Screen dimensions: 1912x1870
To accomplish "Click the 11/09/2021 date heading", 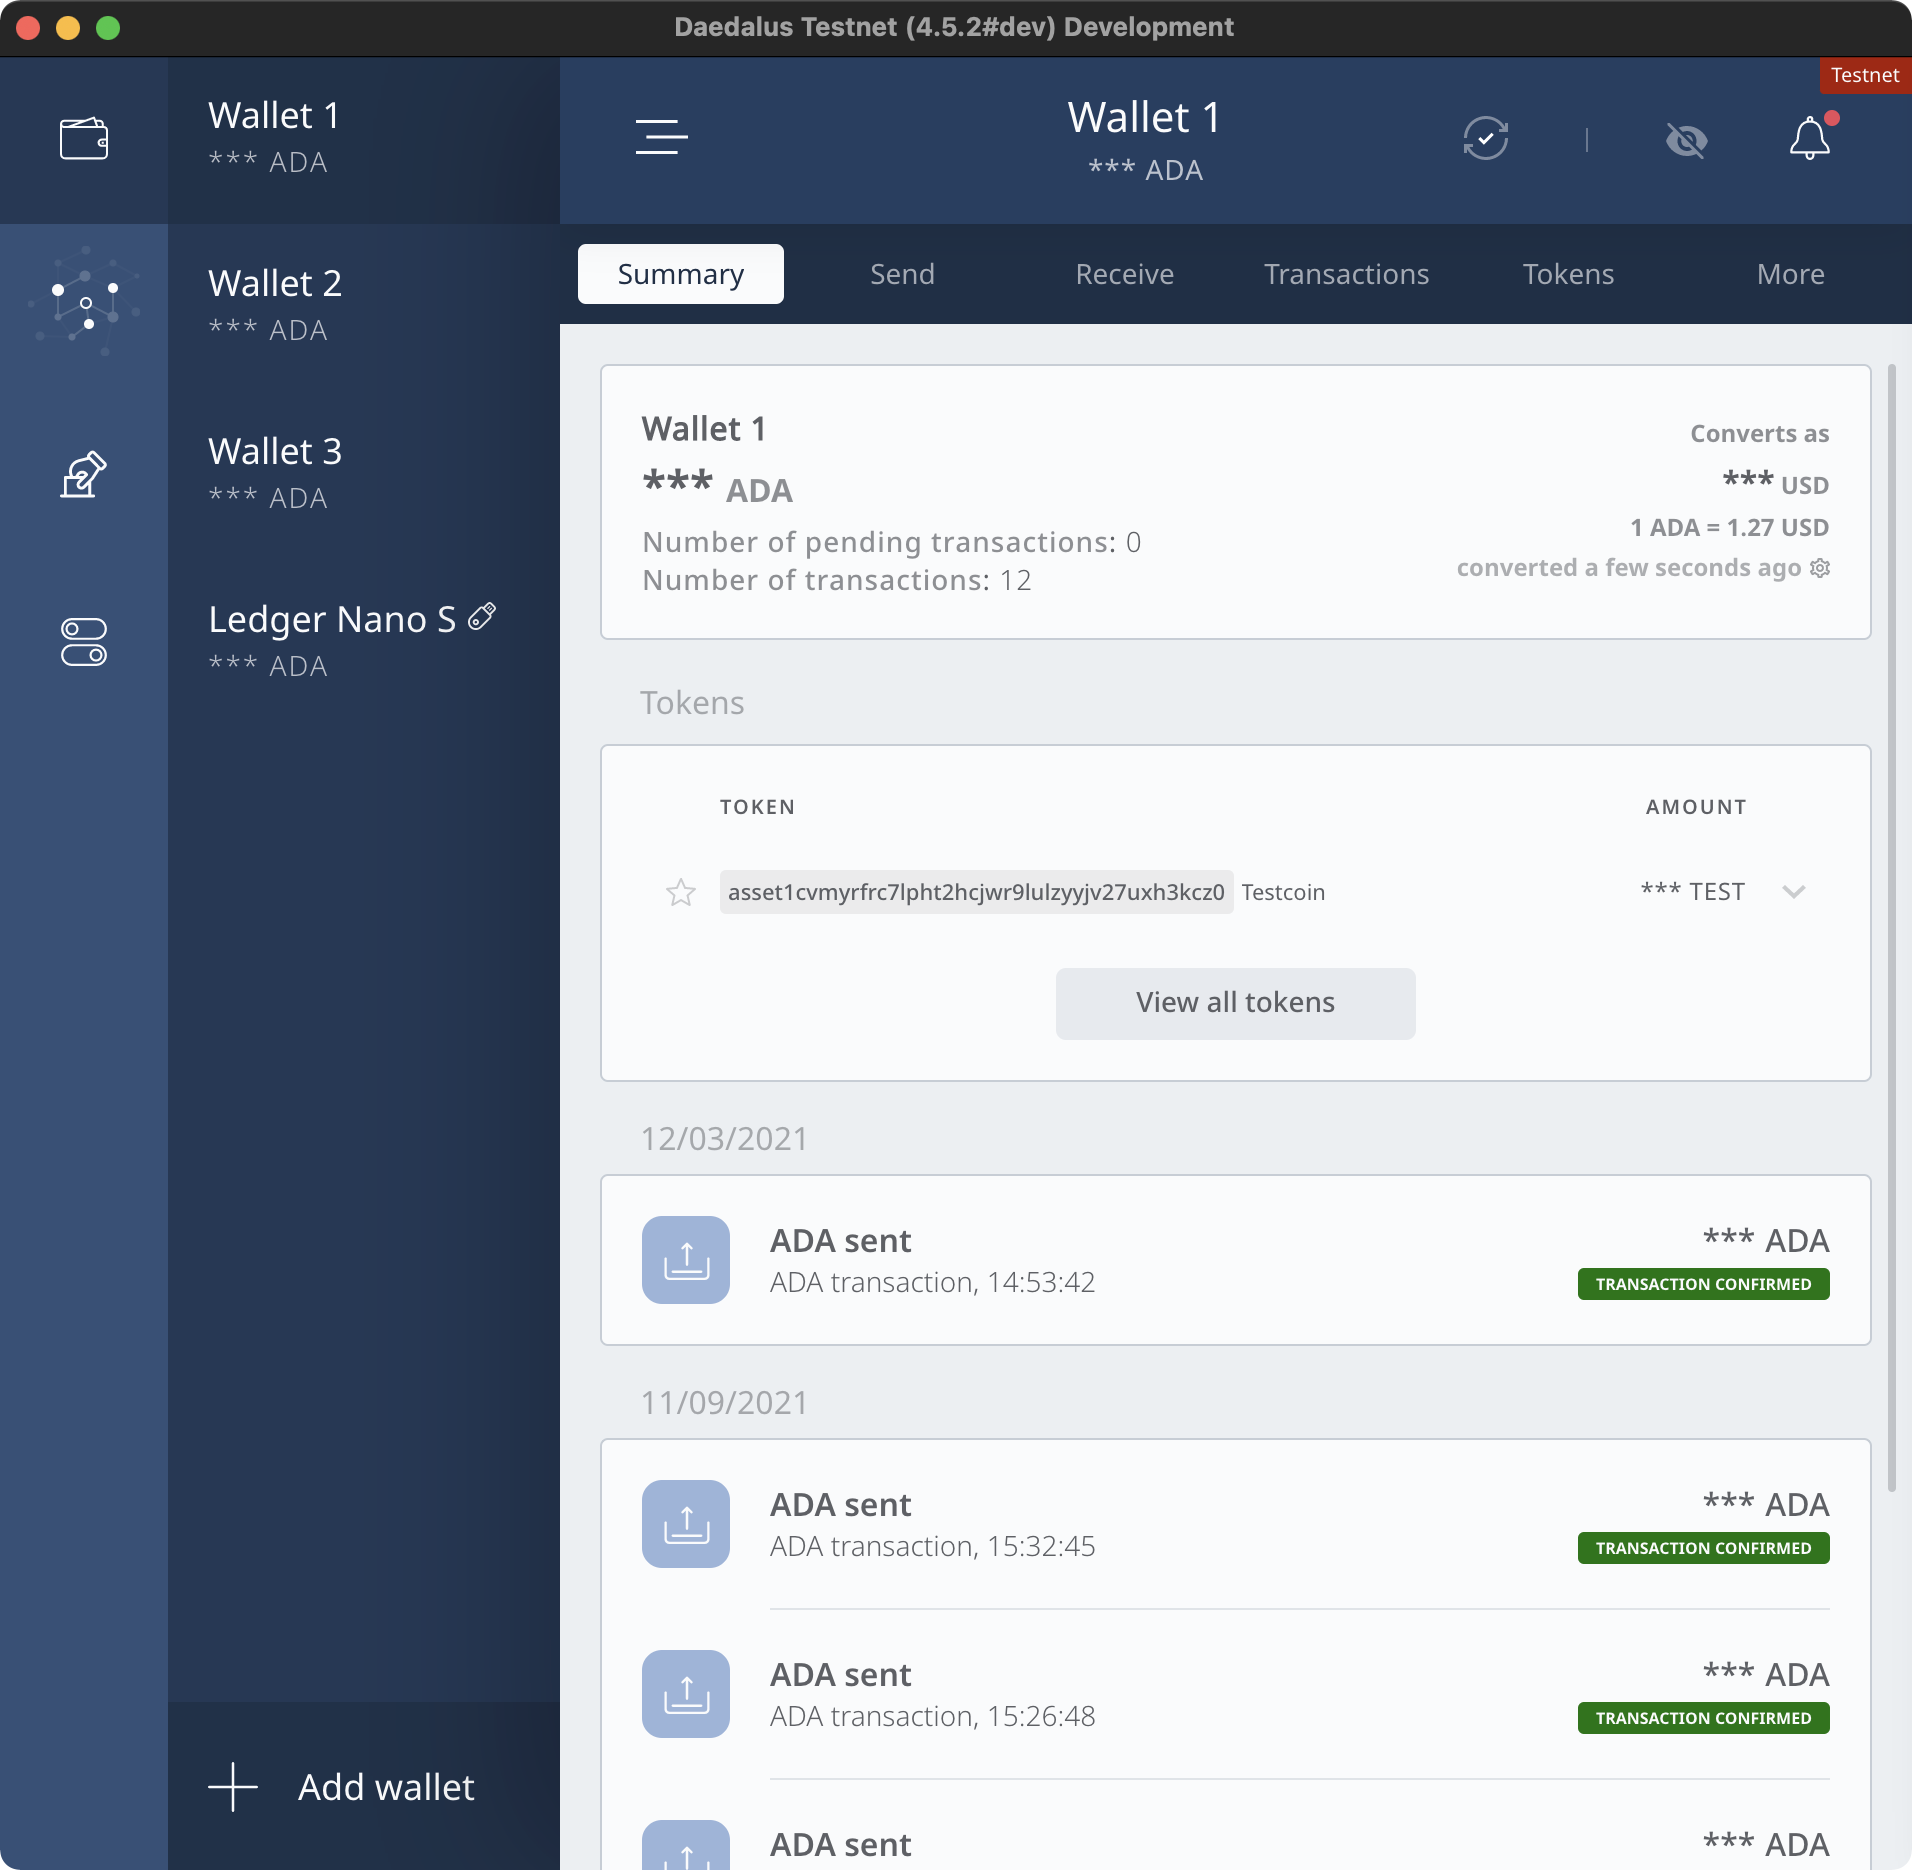I will (x=724, y=1403).
